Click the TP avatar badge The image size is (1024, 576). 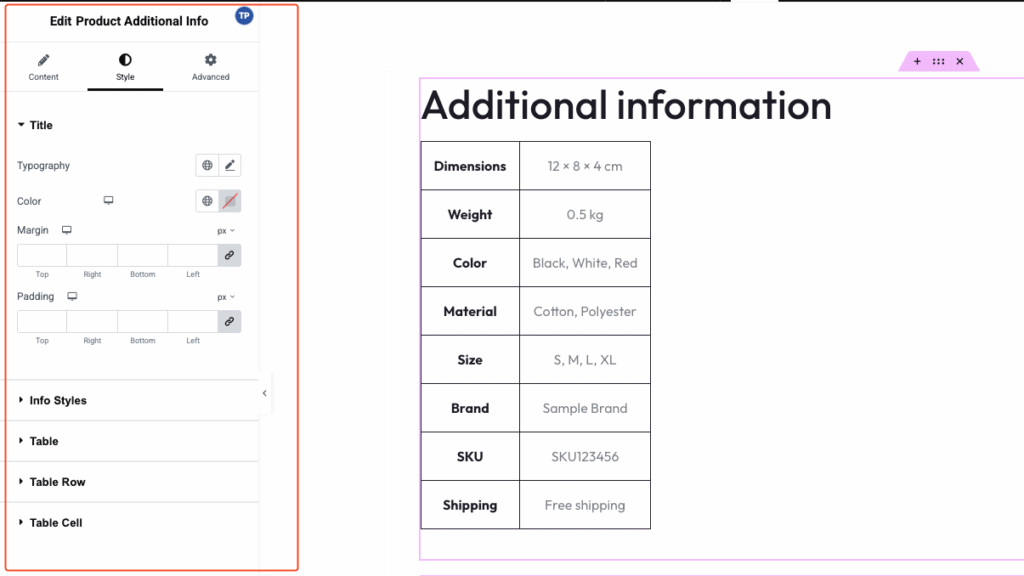click(x=244, y=16)
